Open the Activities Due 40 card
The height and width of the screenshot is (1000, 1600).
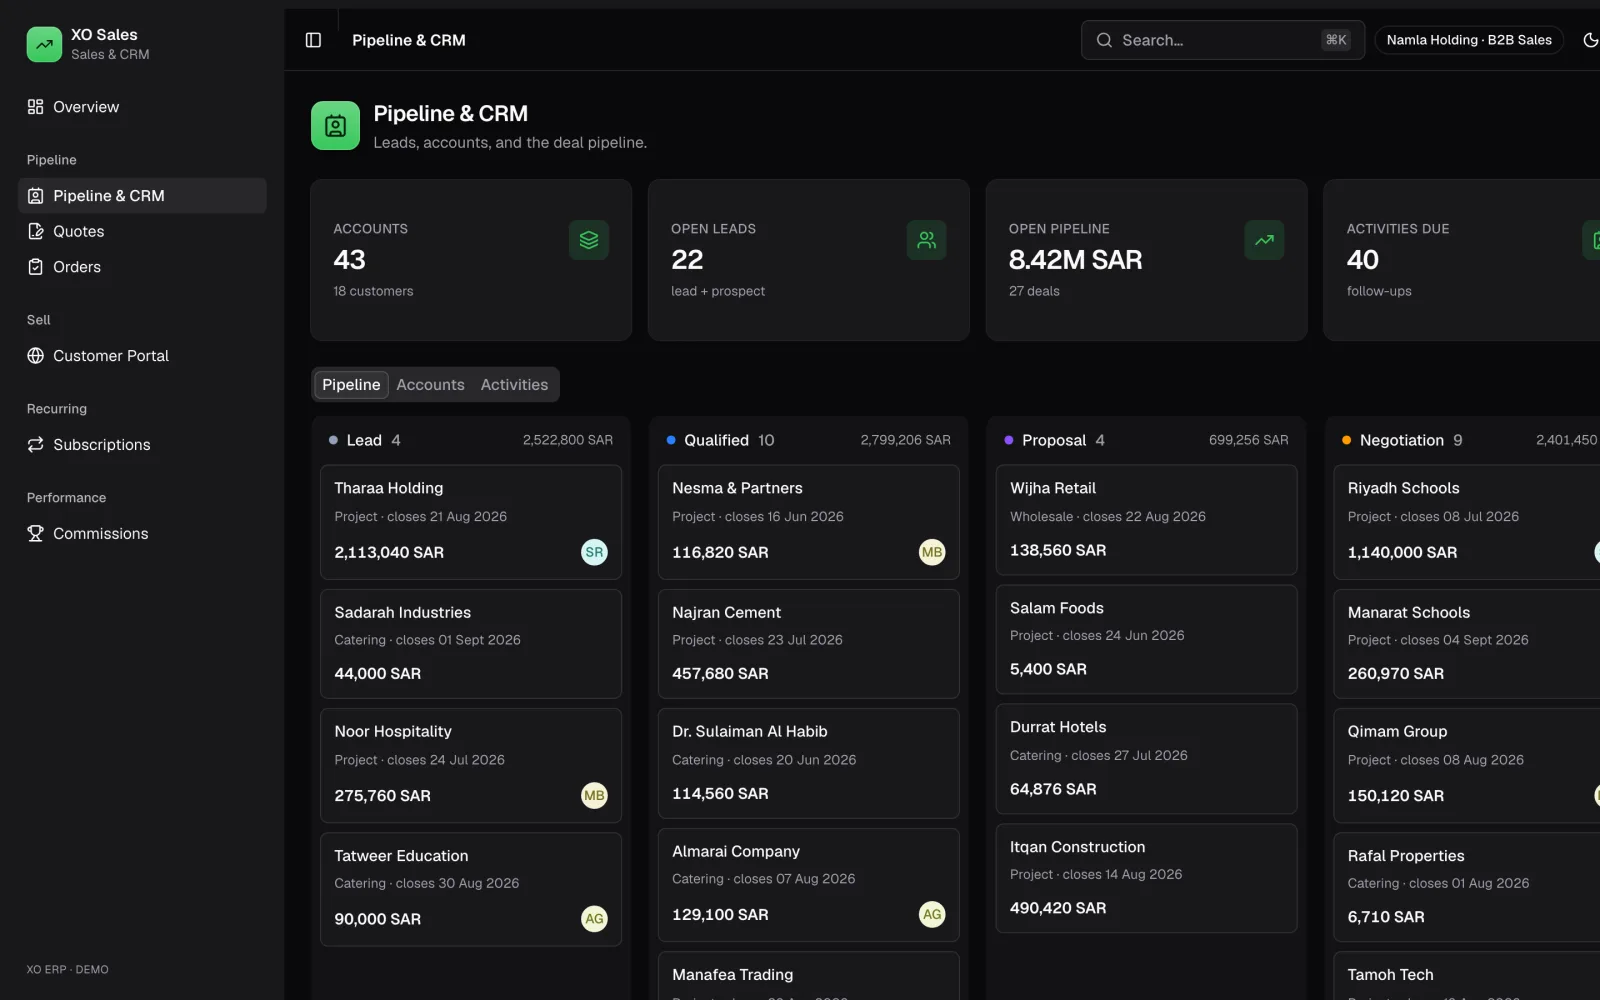click(x=1462, y=260)
